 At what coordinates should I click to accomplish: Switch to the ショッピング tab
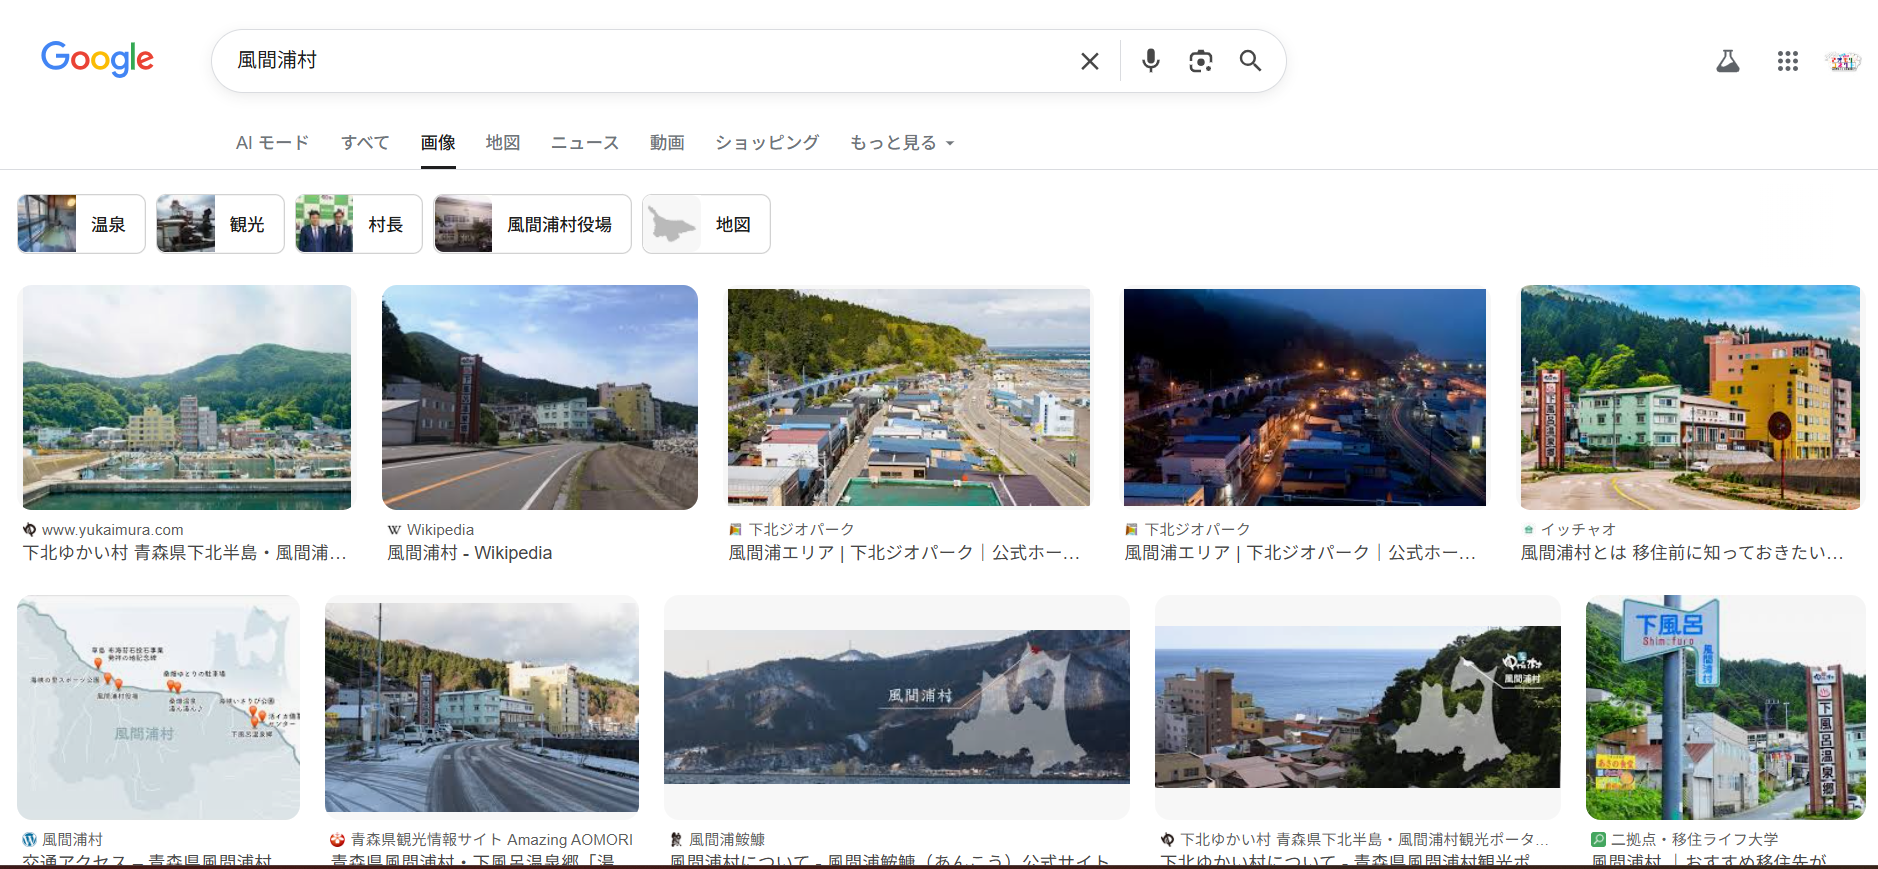767,143
